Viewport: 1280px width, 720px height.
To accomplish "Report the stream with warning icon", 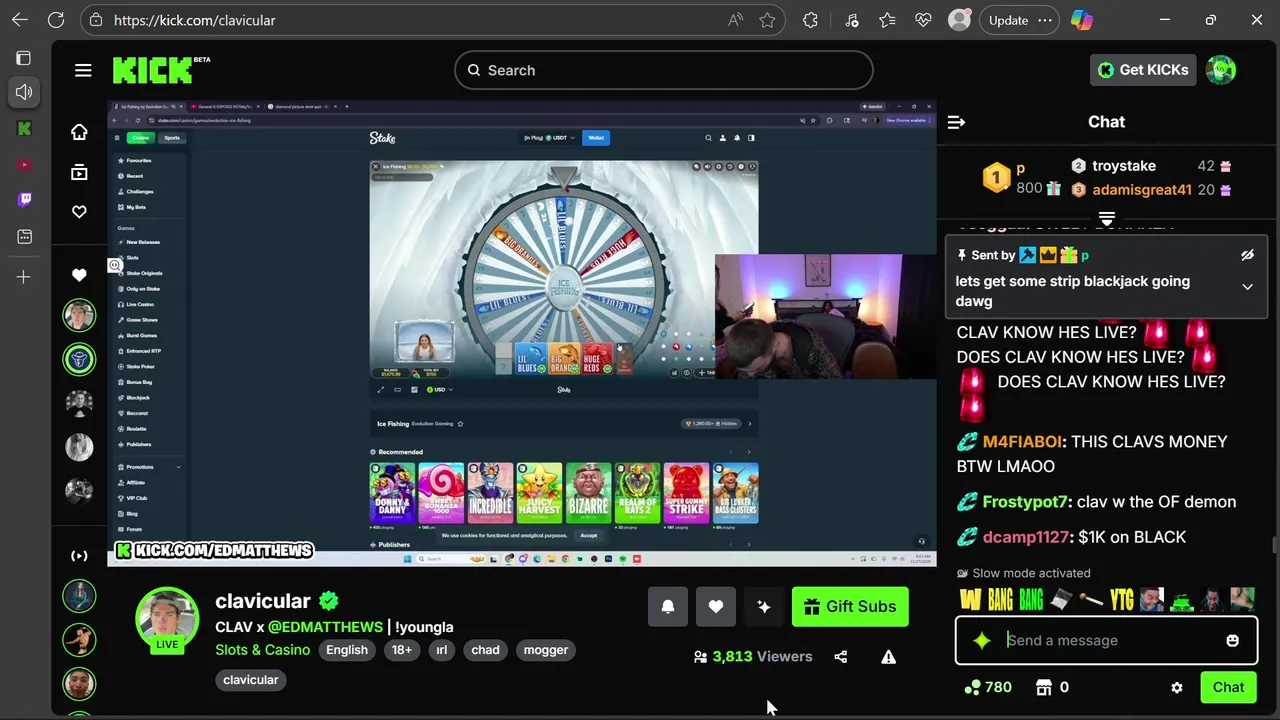I will pyautogui.click(x=888, y=657).
